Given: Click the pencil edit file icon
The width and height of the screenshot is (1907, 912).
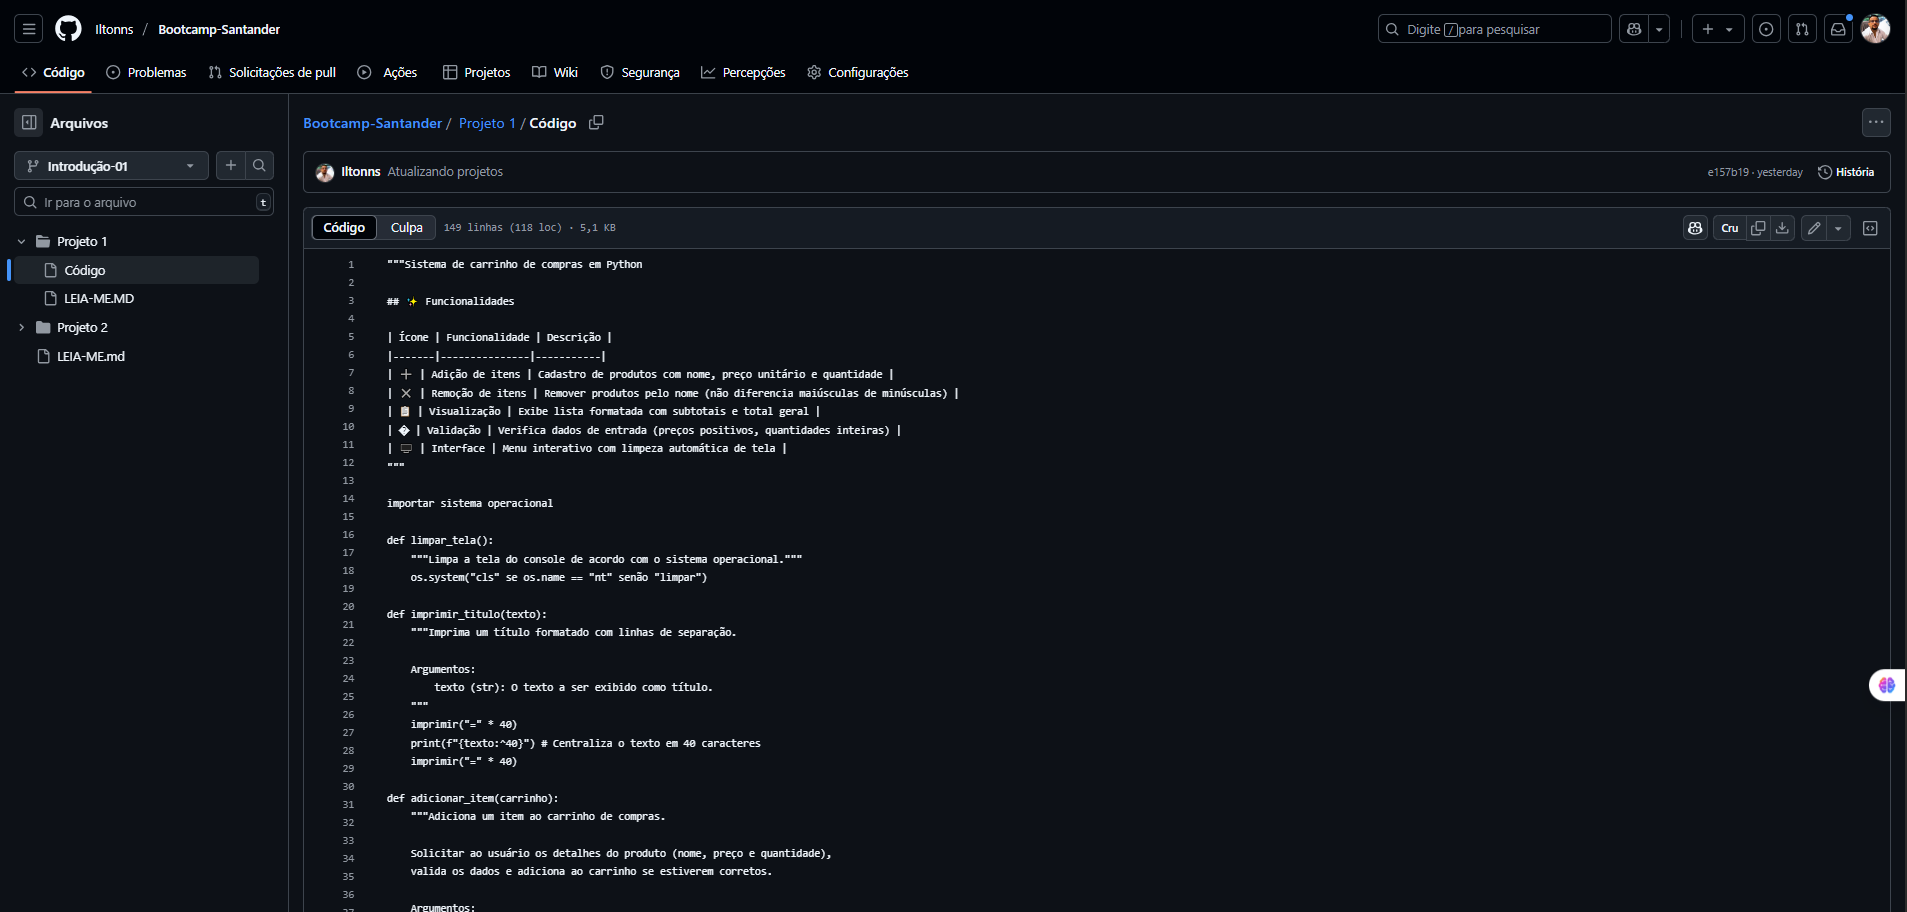Looking at the screenshot, I should [x=1814, y=228].
